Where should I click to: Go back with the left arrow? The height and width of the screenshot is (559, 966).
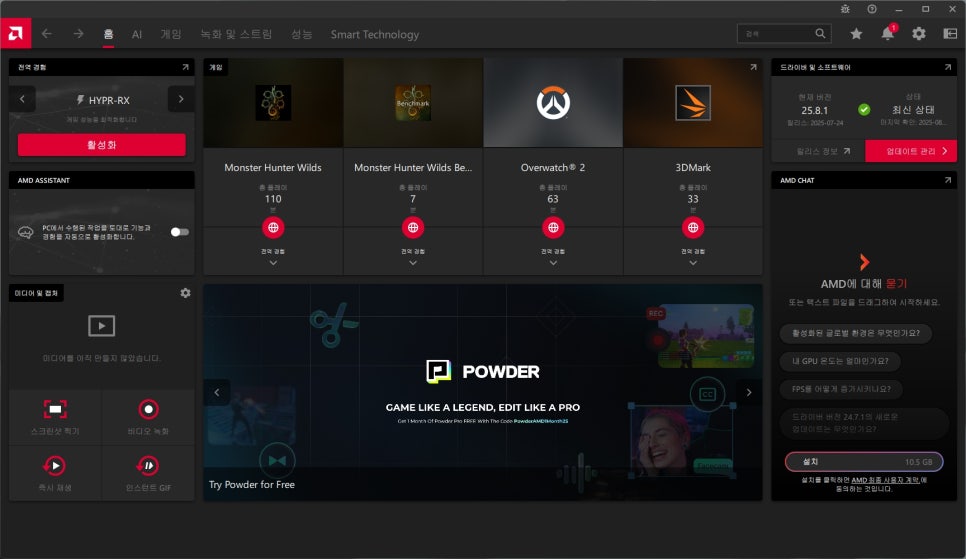point(47,34)
